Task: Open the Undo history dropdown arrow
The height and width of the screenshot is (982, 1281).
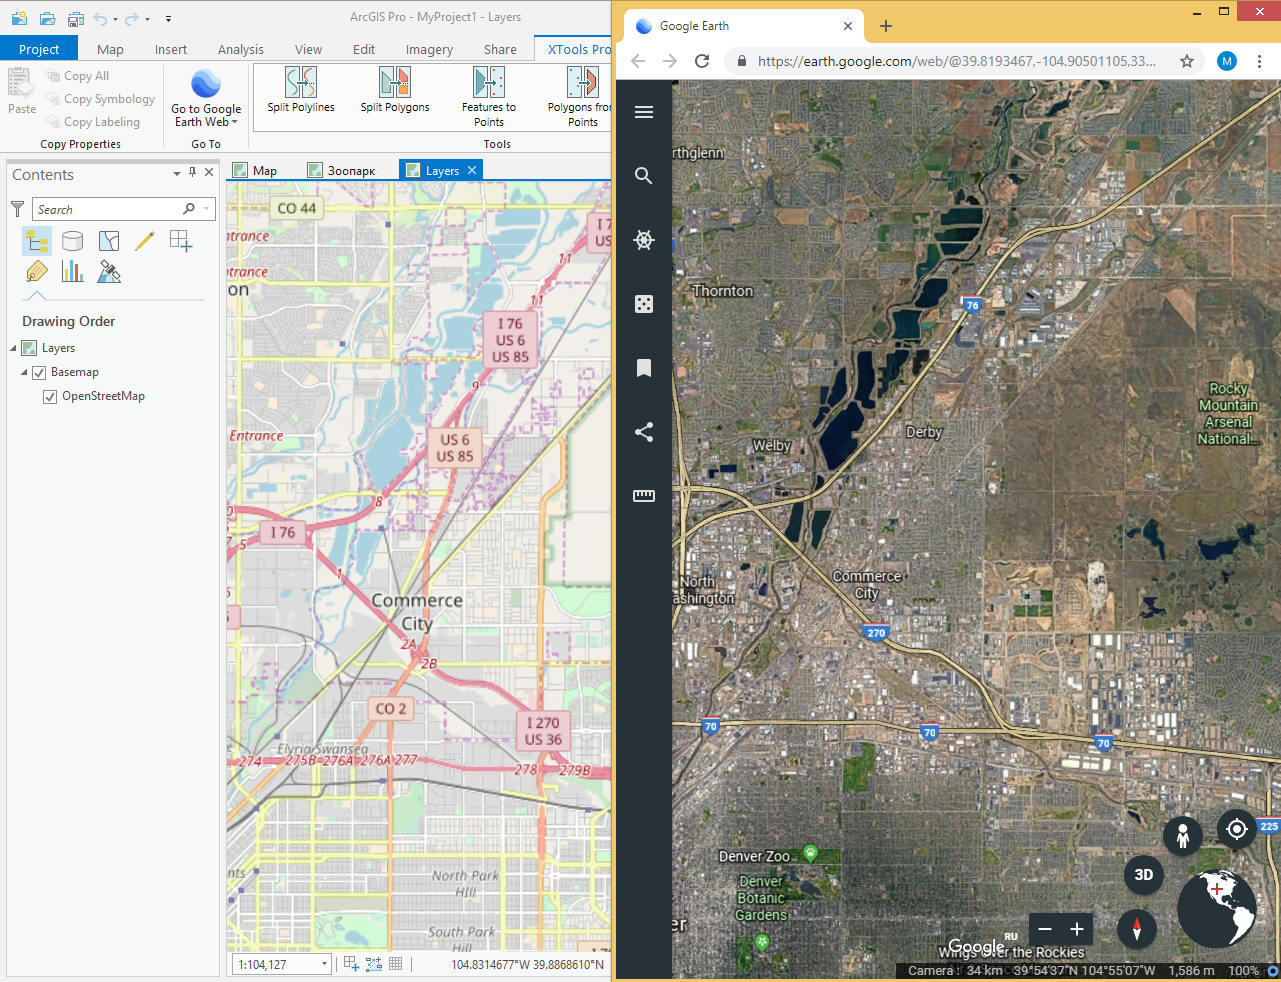Action: [115, 19]
